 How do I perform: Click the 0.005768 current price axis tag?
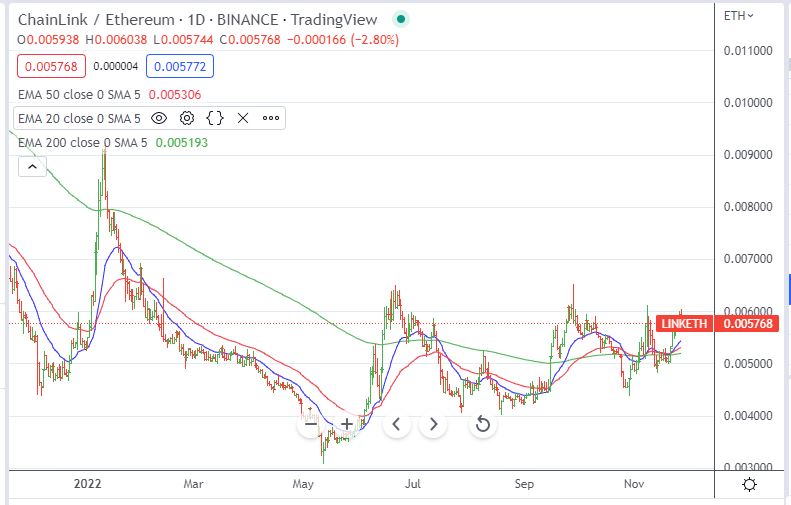point(748,323)
